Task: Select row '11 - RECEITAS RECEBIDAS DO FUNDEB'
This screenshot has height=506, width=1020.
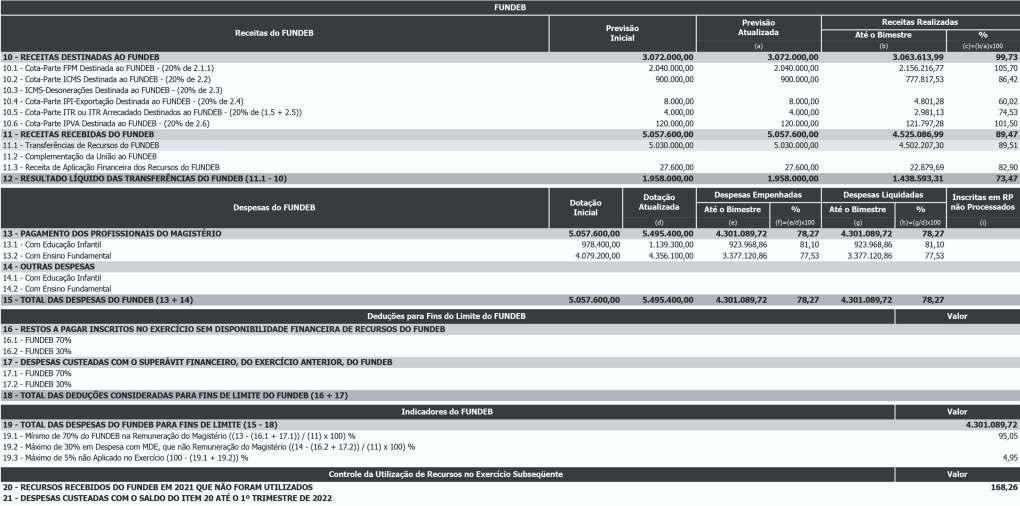Action: pos(510,134)
